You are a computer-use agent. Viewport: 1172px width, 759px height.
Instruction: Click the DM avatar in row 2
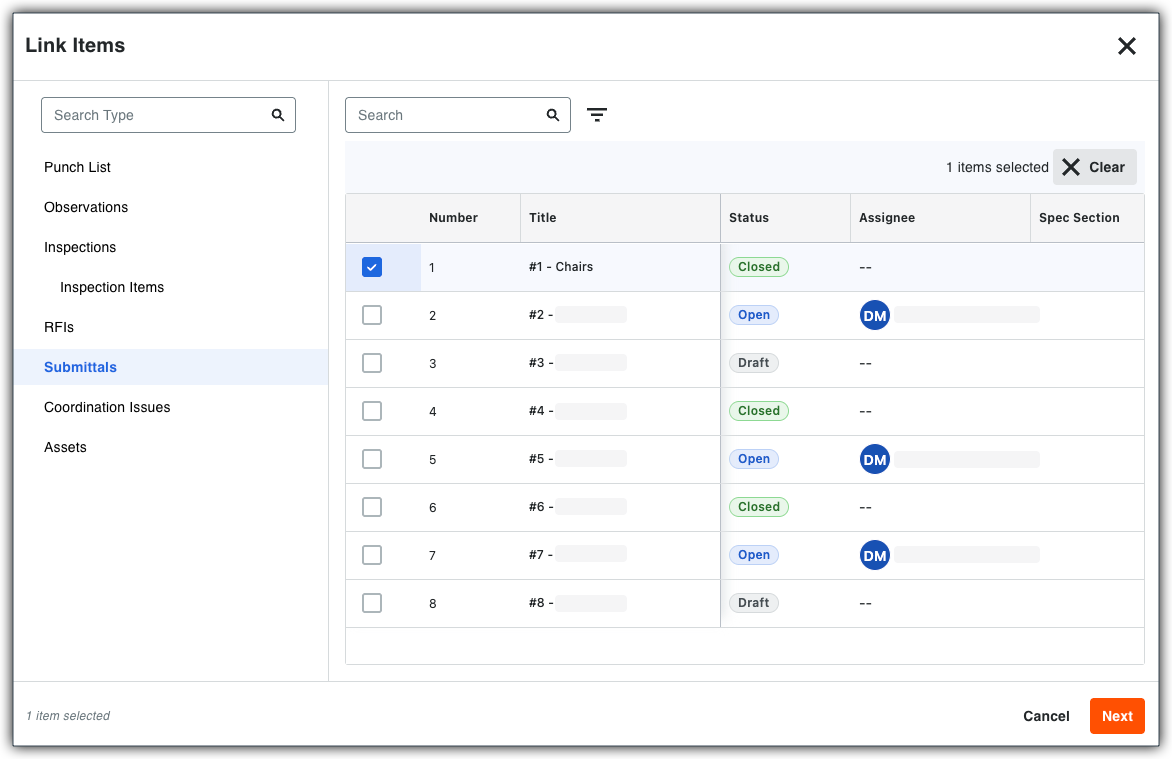875,316
